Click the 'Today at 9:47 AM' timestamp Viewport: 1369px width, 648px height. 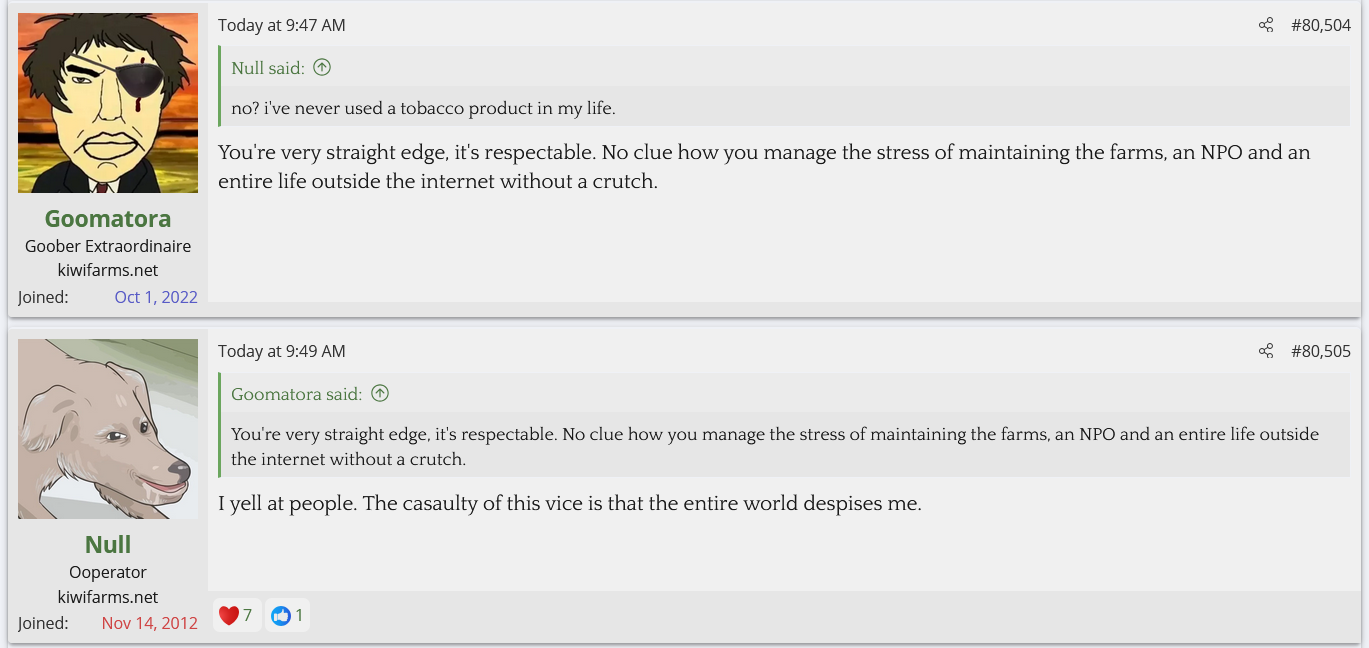click(282, 25)
